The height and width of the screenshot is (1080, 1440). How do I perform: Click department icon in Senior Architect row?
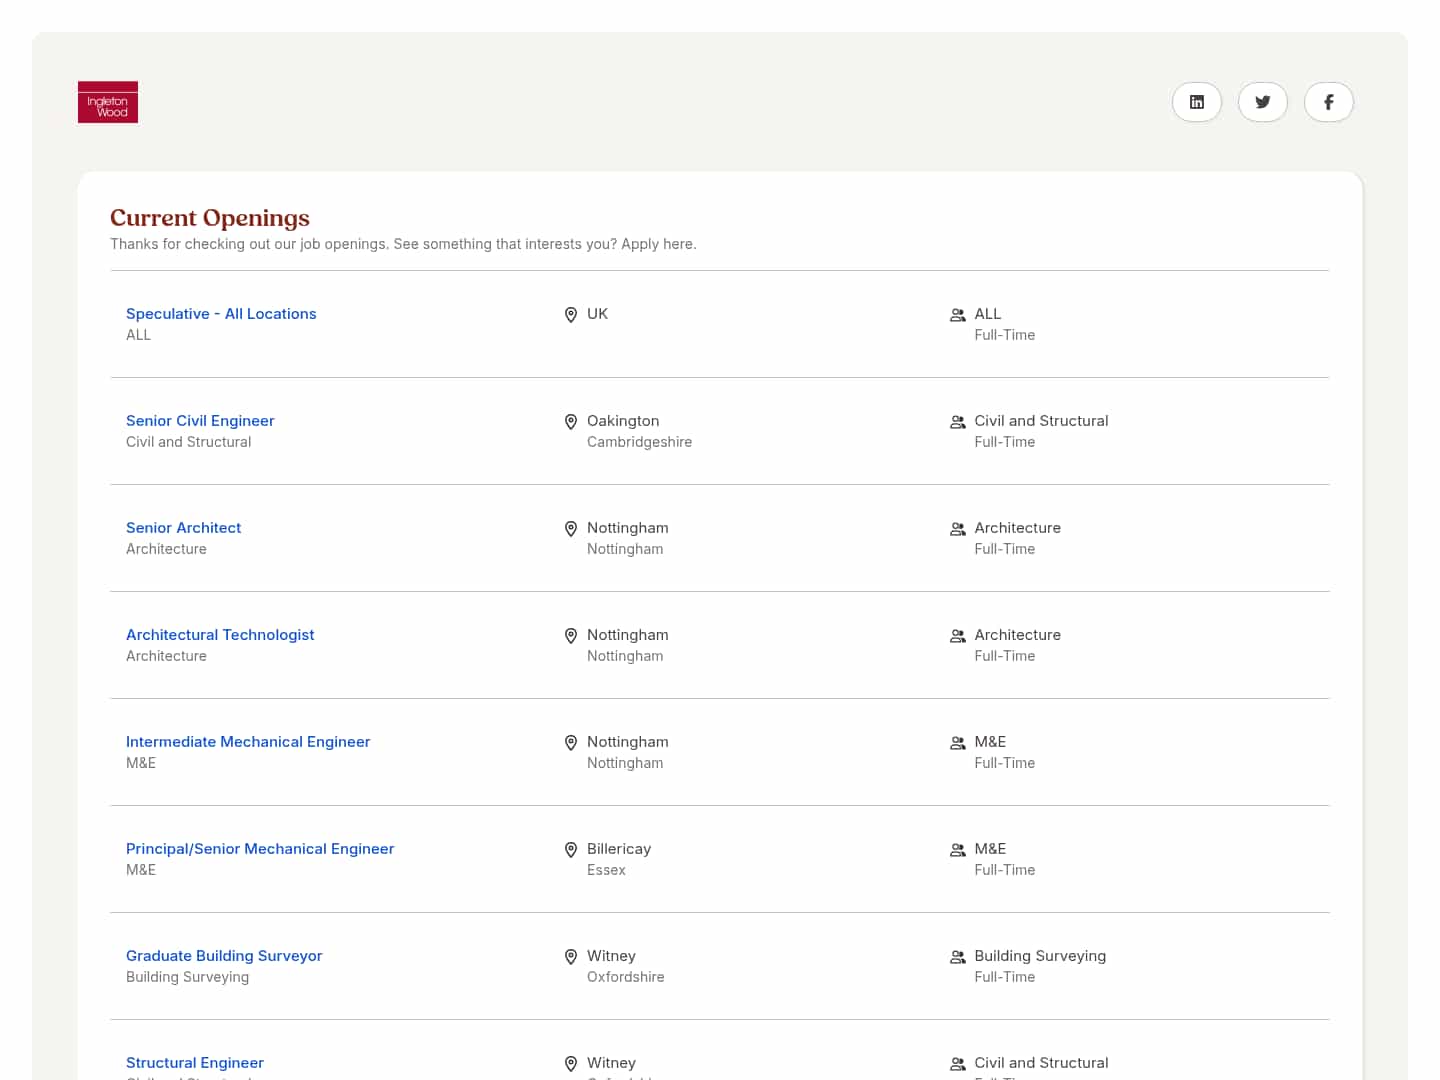pos(958,529)
